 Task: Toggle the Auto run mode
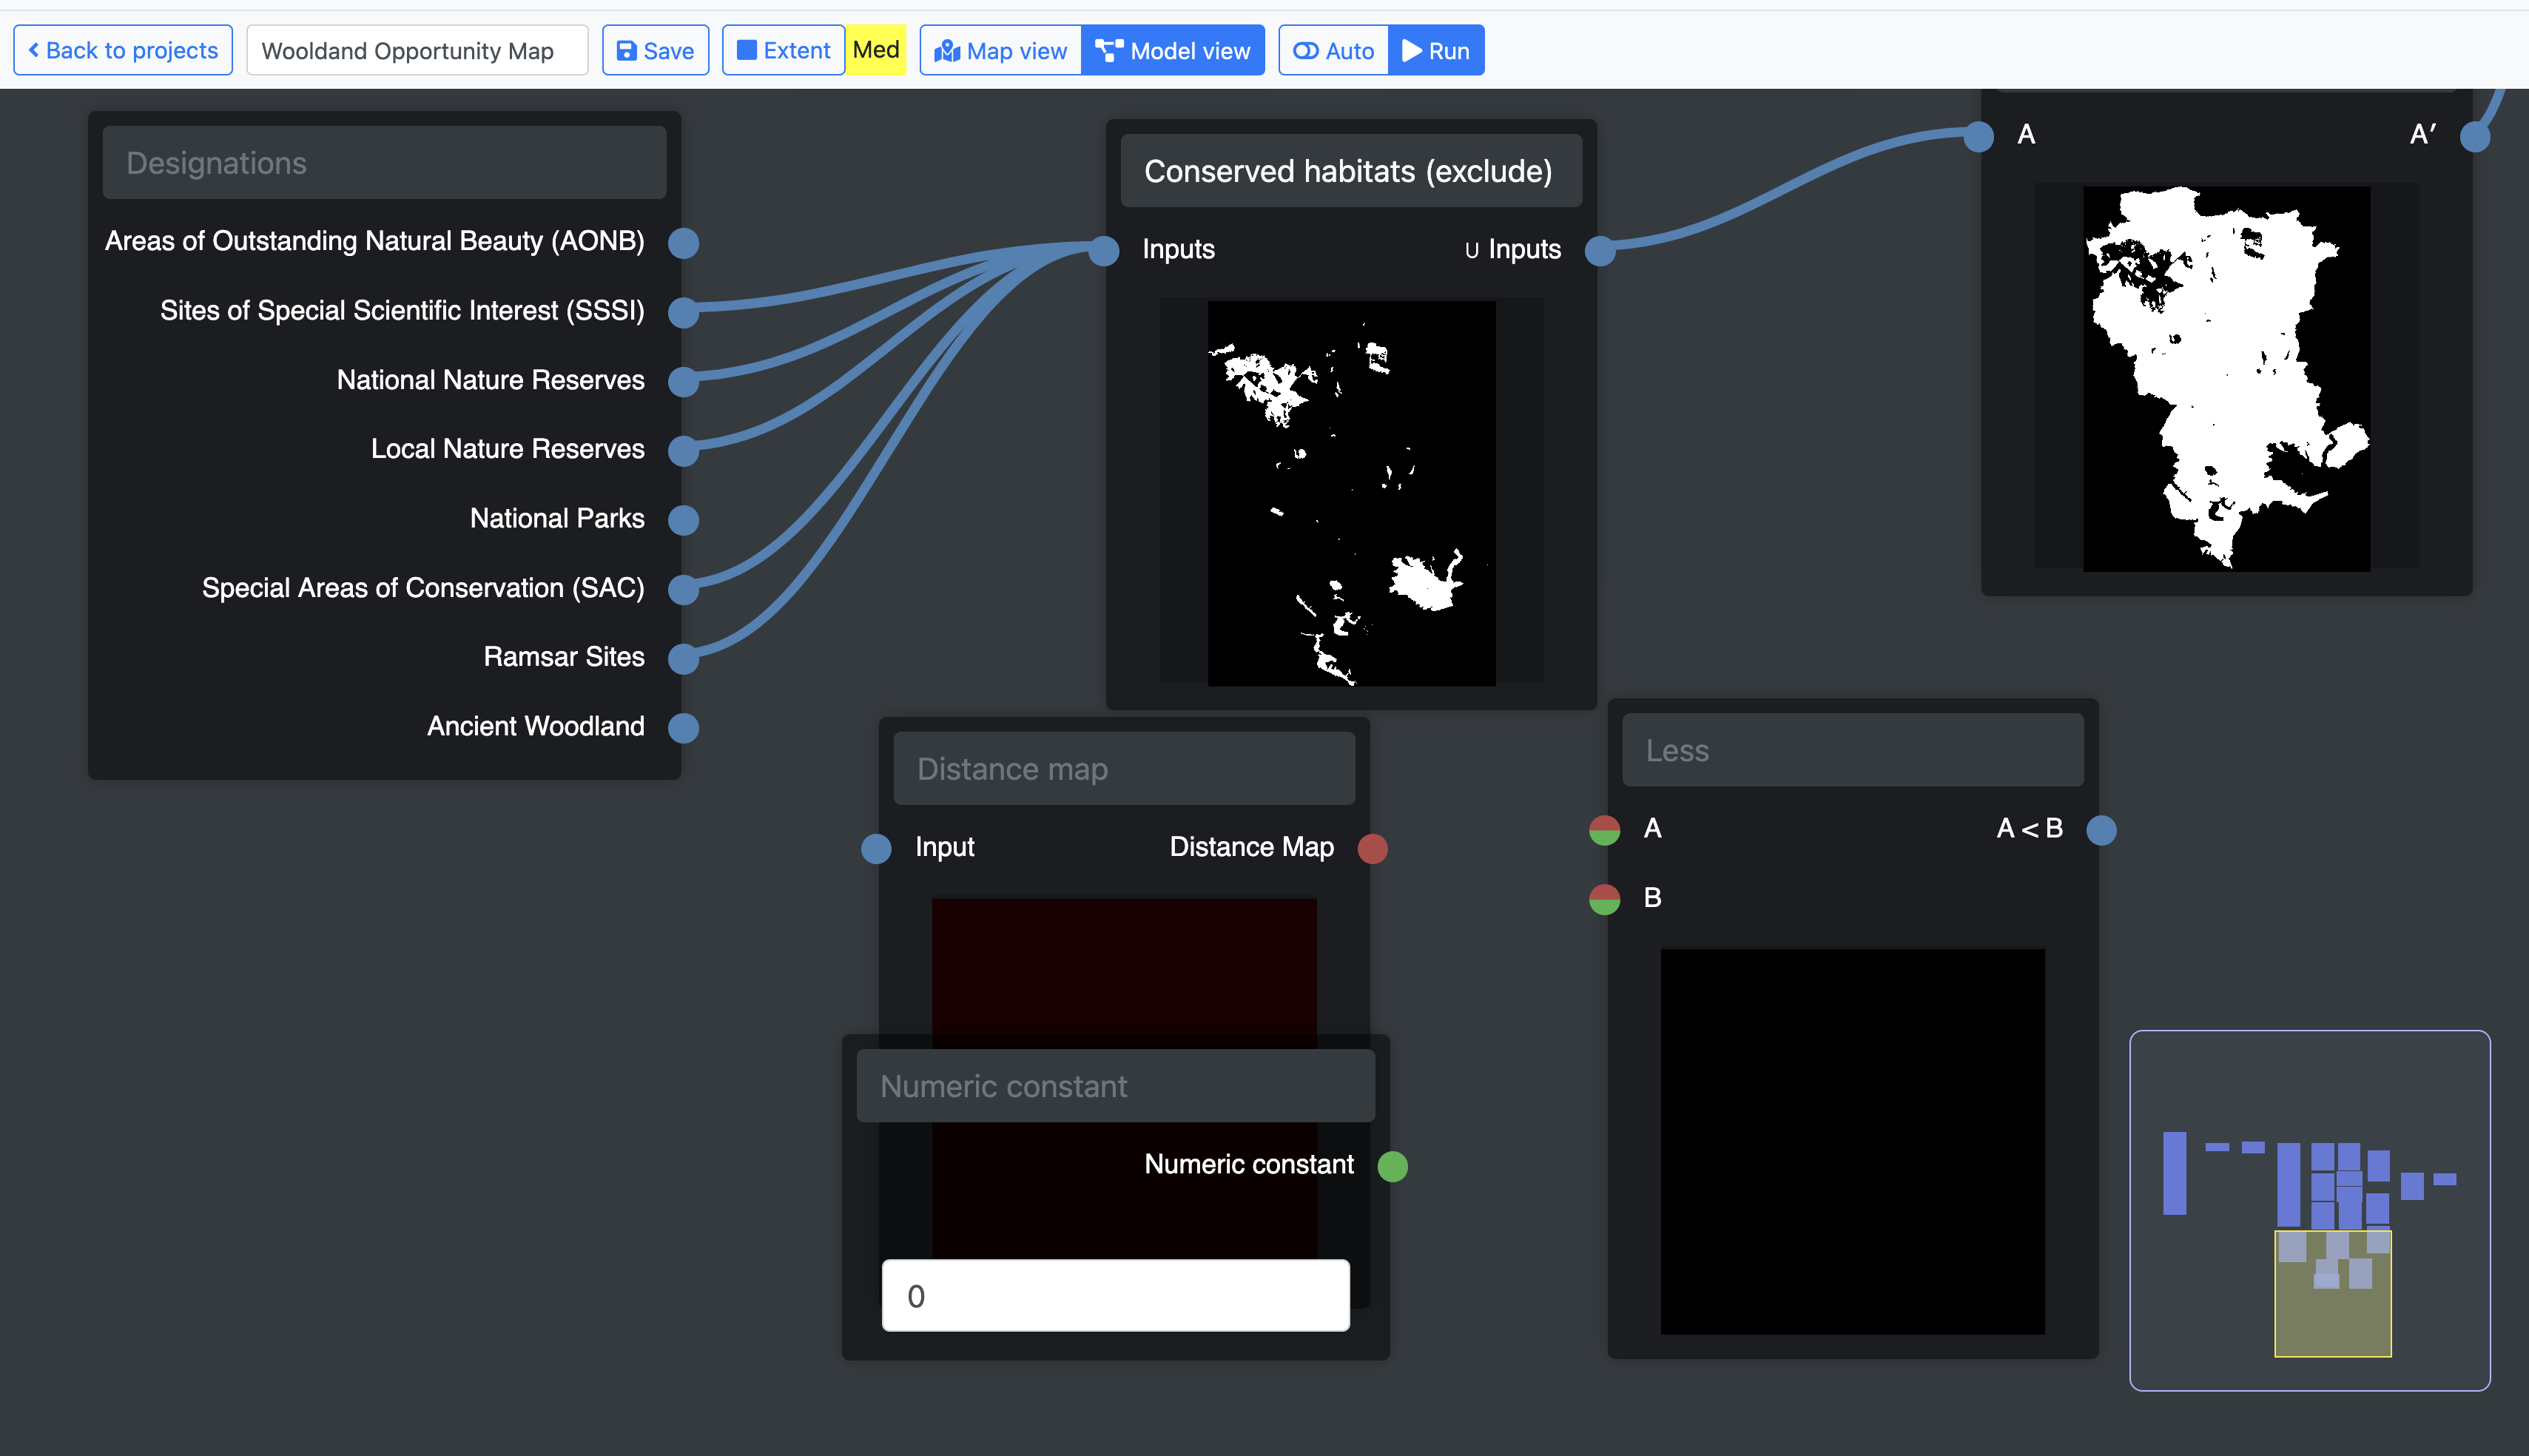1333,51
